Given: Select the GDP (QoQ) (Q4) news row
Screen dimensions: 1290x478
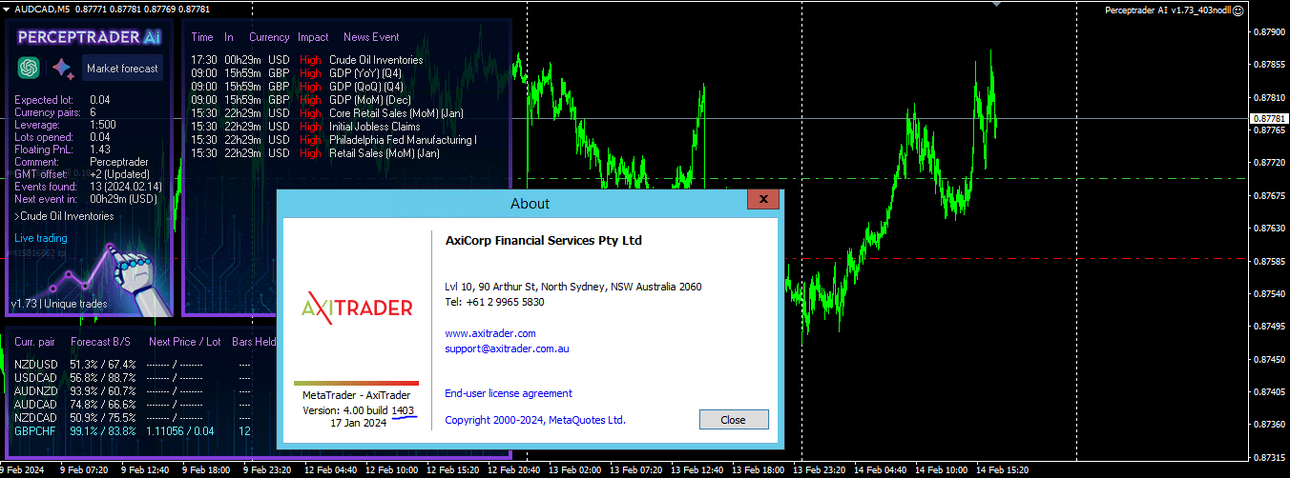Looking at the screenshot, I should pyautogui.click(x=297, y=86).
